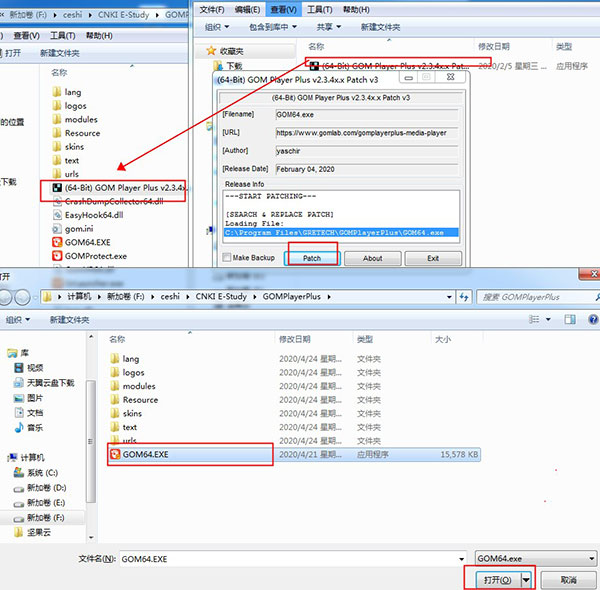Select 图片 library in dialog sidebar
The height and width of the screenshot is (590, 600).
click(x=28, y=398)
